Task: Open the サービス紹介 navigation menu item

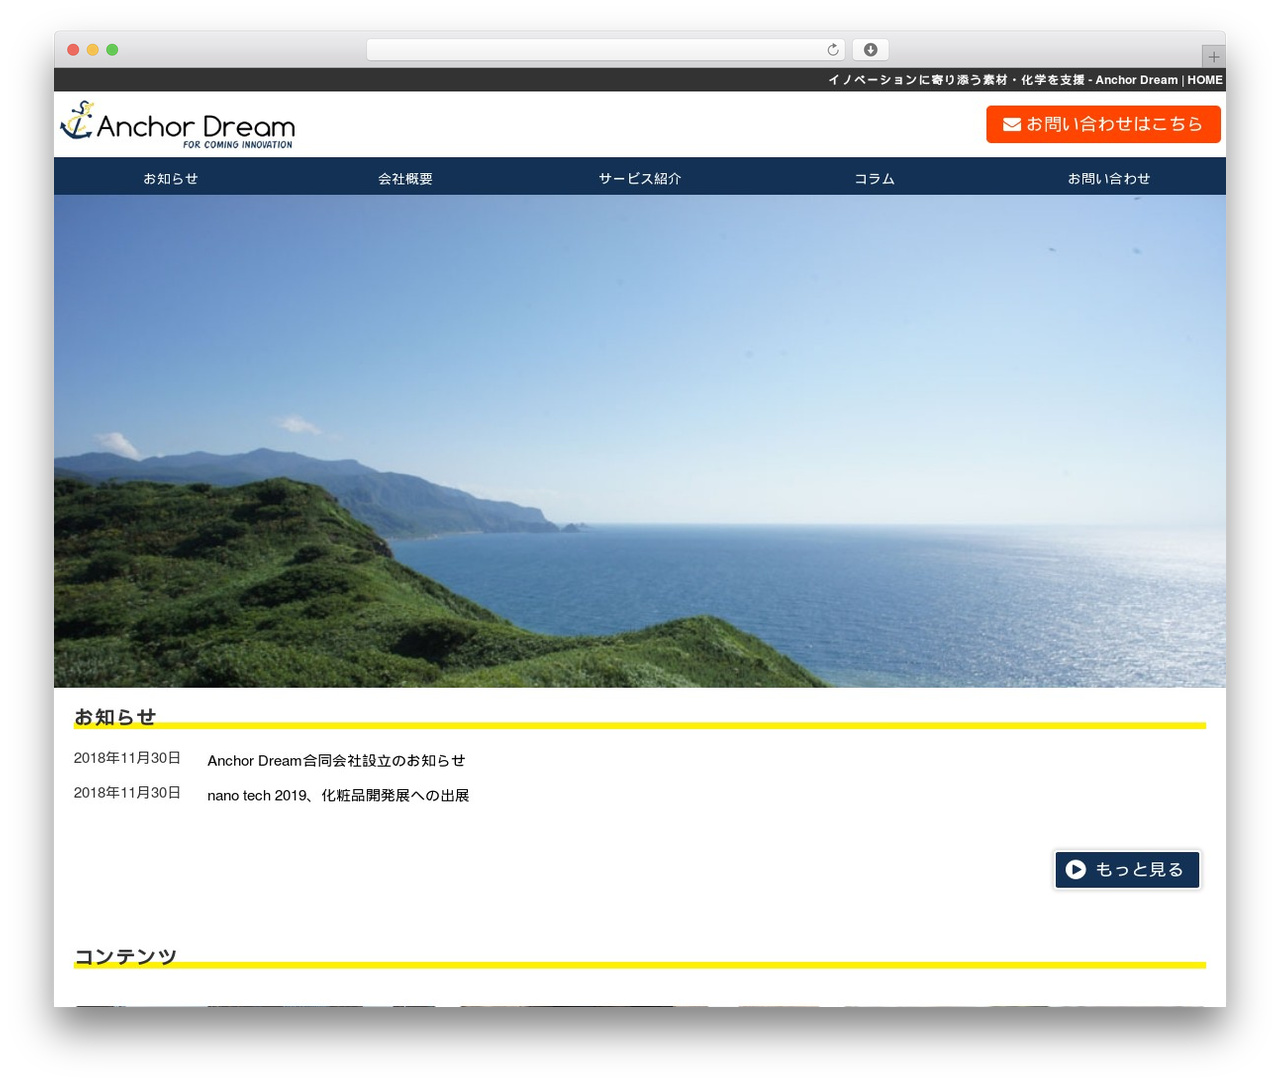Action: pos(640,178)
